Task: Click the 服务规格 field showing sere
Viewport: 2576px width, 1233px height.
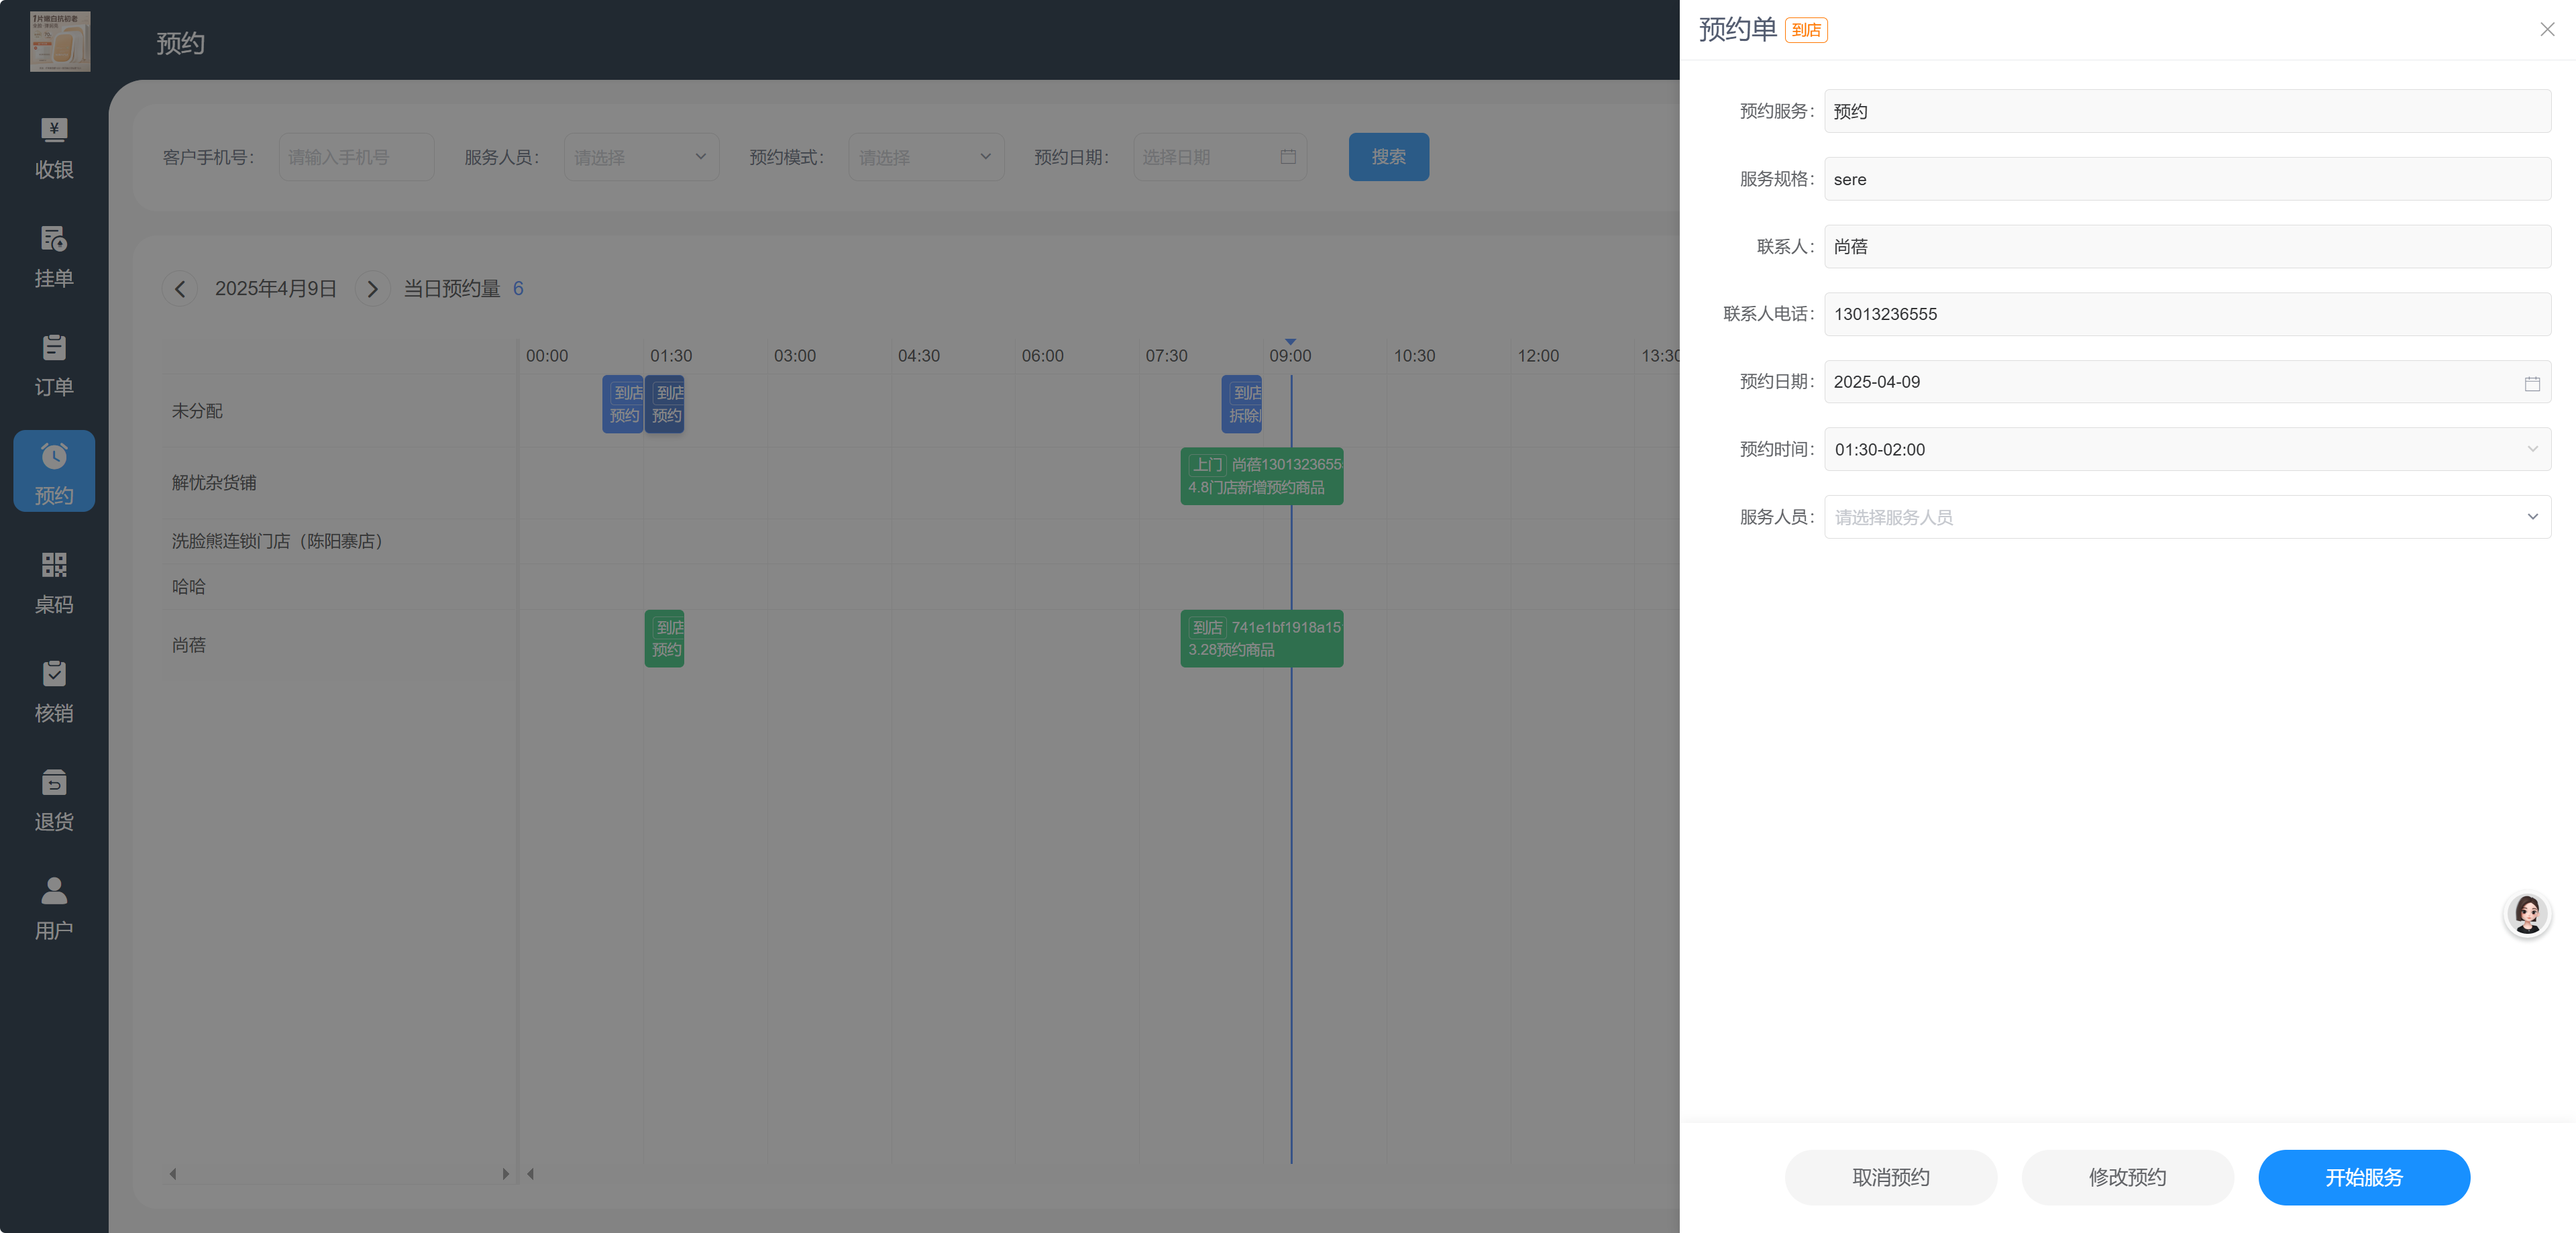Action: (2187, 179)
